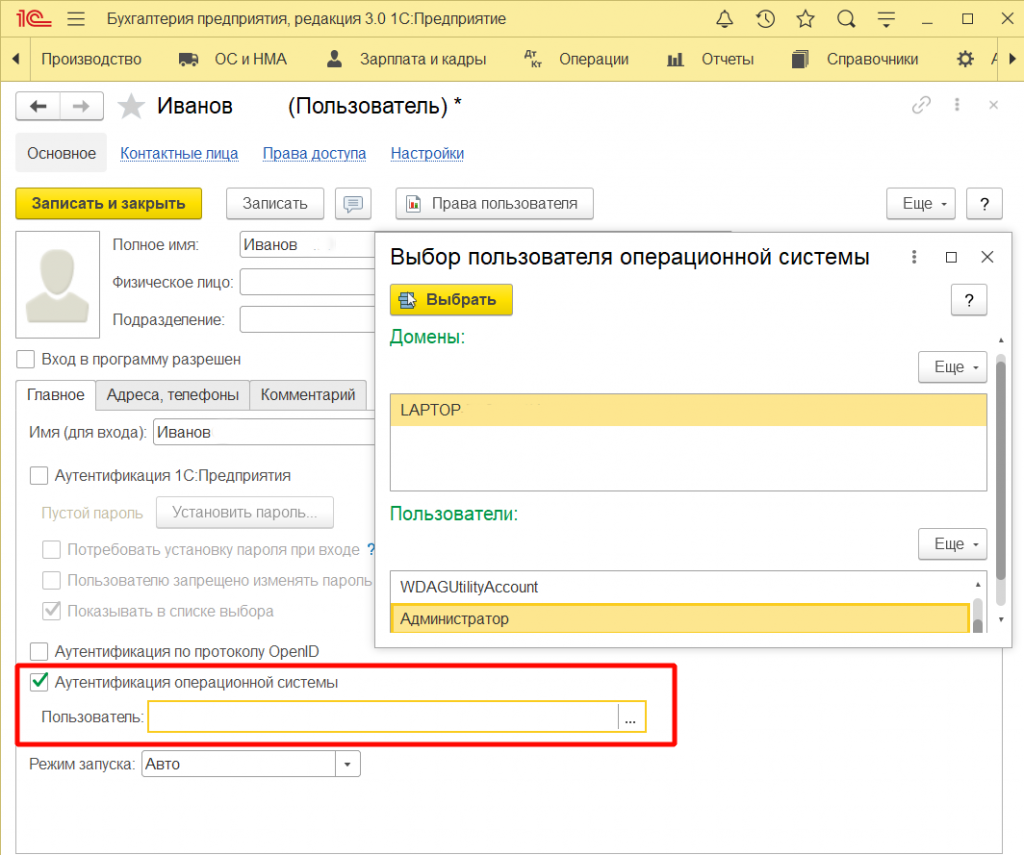Viewport: 1024px width, 855px height.
Task: Mark Иванов user as favorite star
Action: click(x=131, y=107)
